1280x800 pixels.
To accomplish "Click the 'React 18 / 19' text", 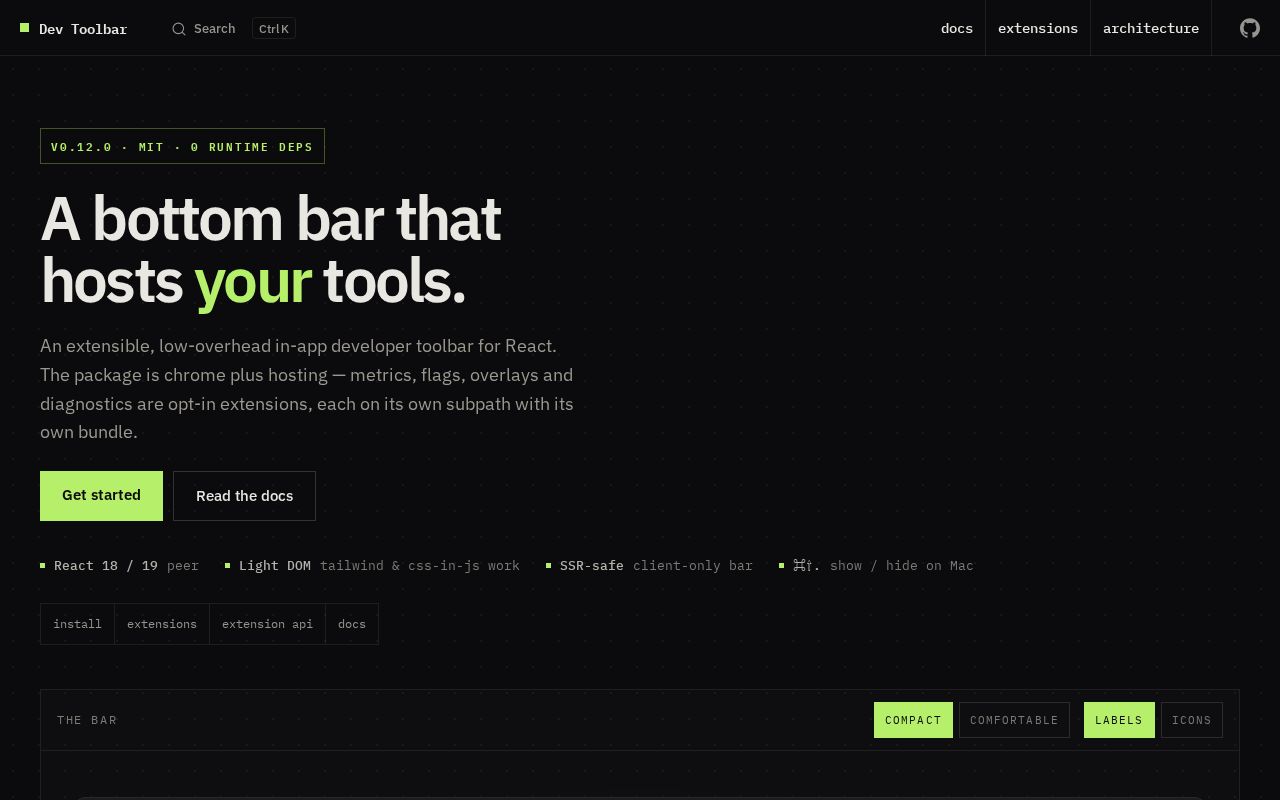I will [106, 566].
